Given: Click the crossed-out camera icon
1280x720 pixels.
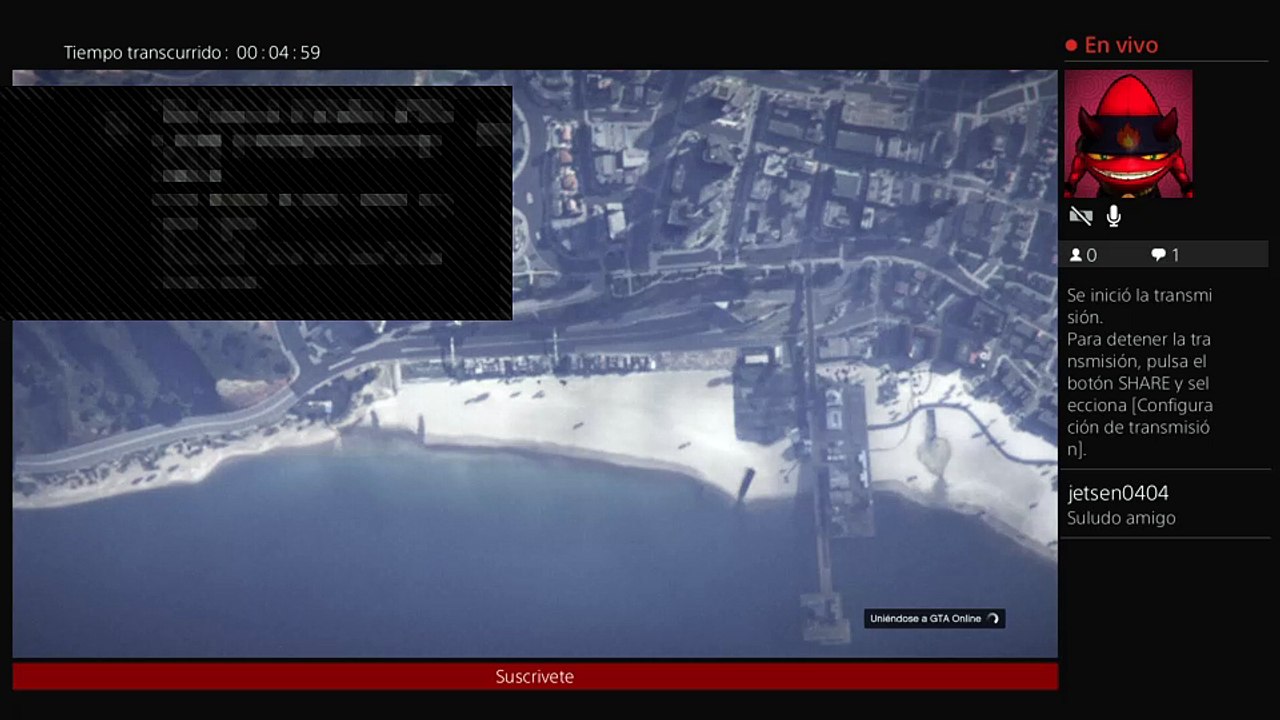Looking at the screenshot, I should (1080, 216).
